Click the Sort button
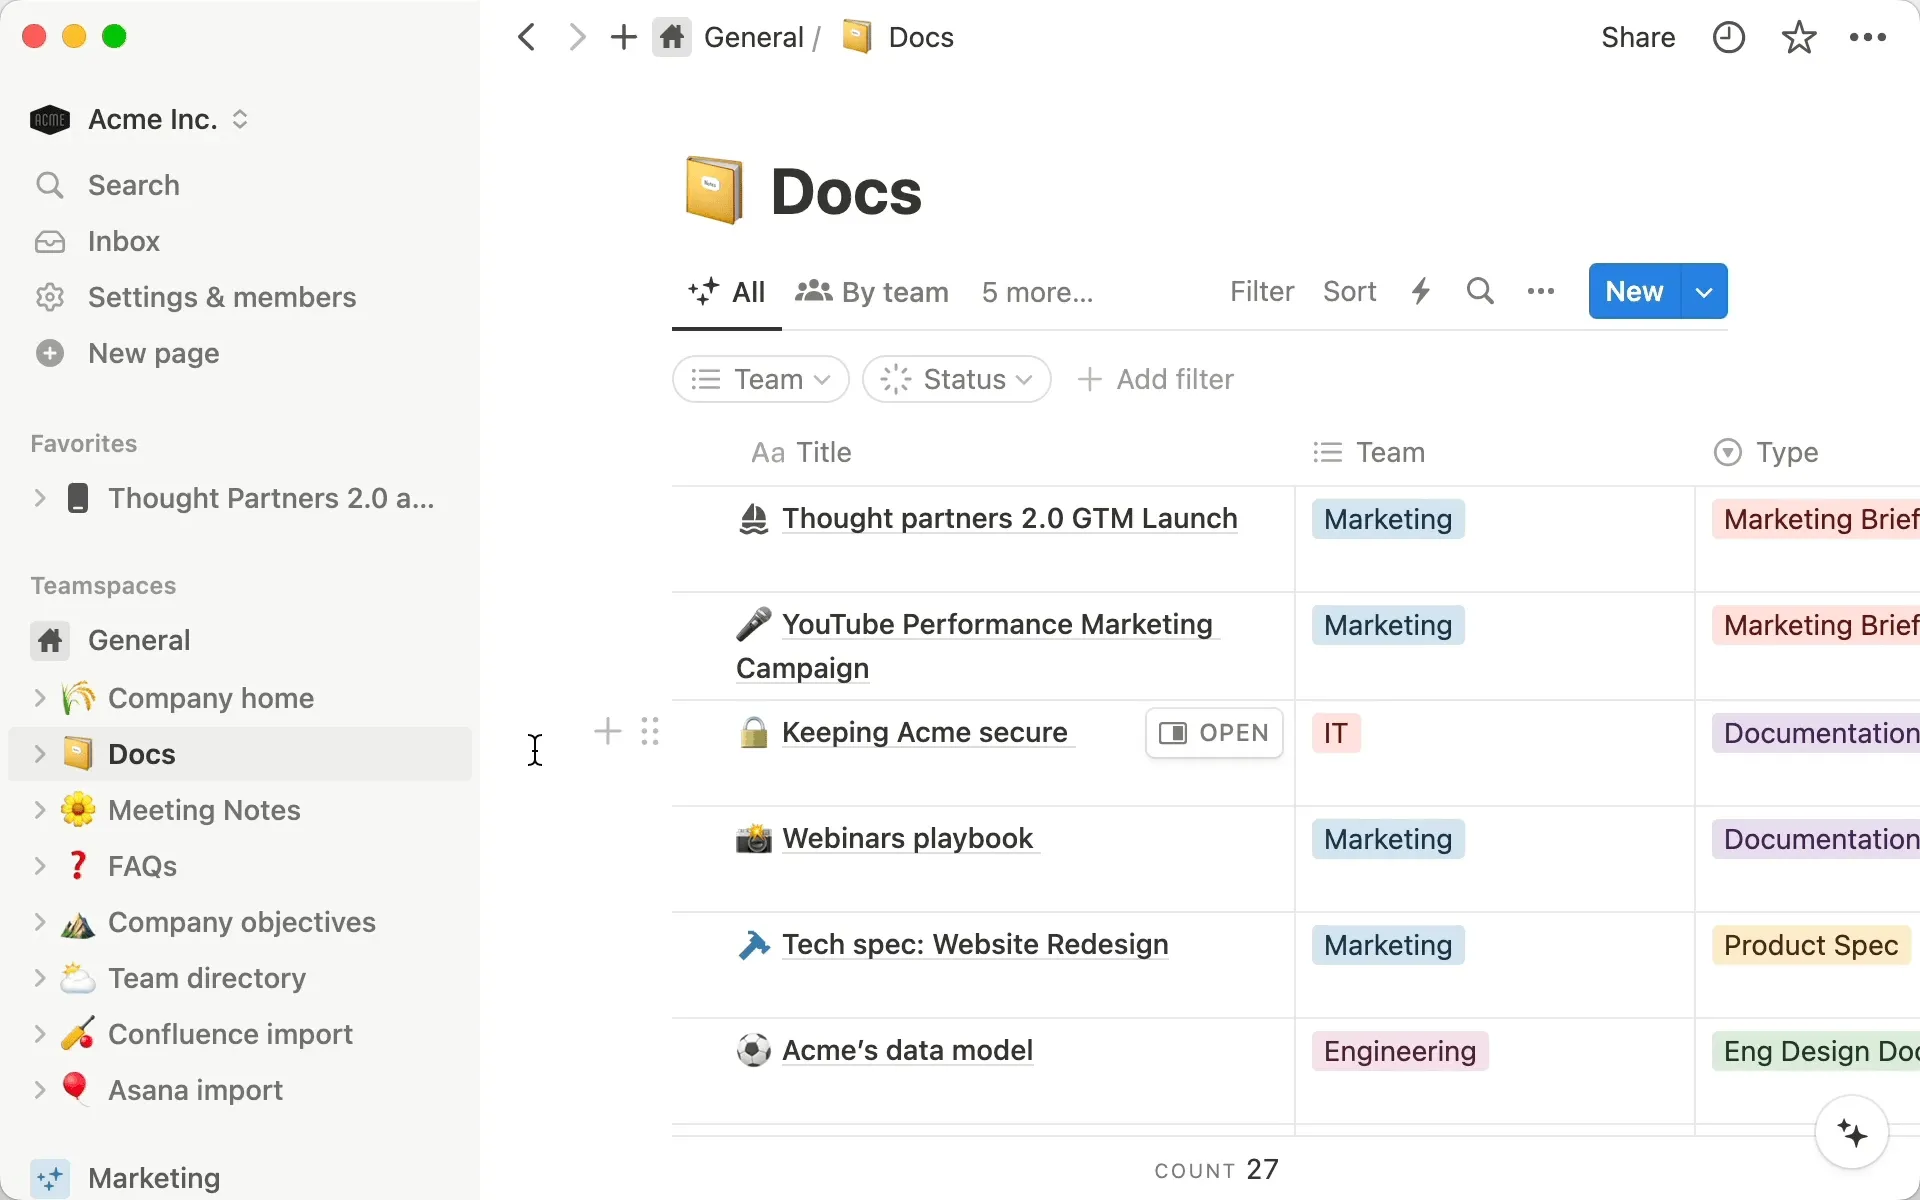 click(x=1350, y=291)
